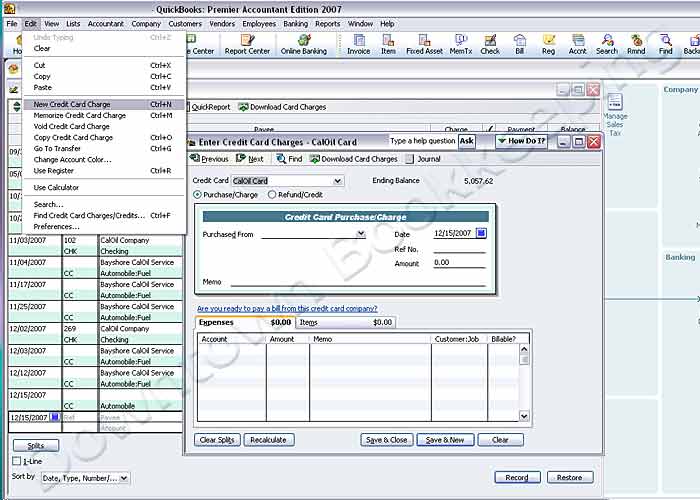The height and width of the screenshot is (500, 700).
Task: Open the Sort by dropdown
Action: tap(124, 478)
